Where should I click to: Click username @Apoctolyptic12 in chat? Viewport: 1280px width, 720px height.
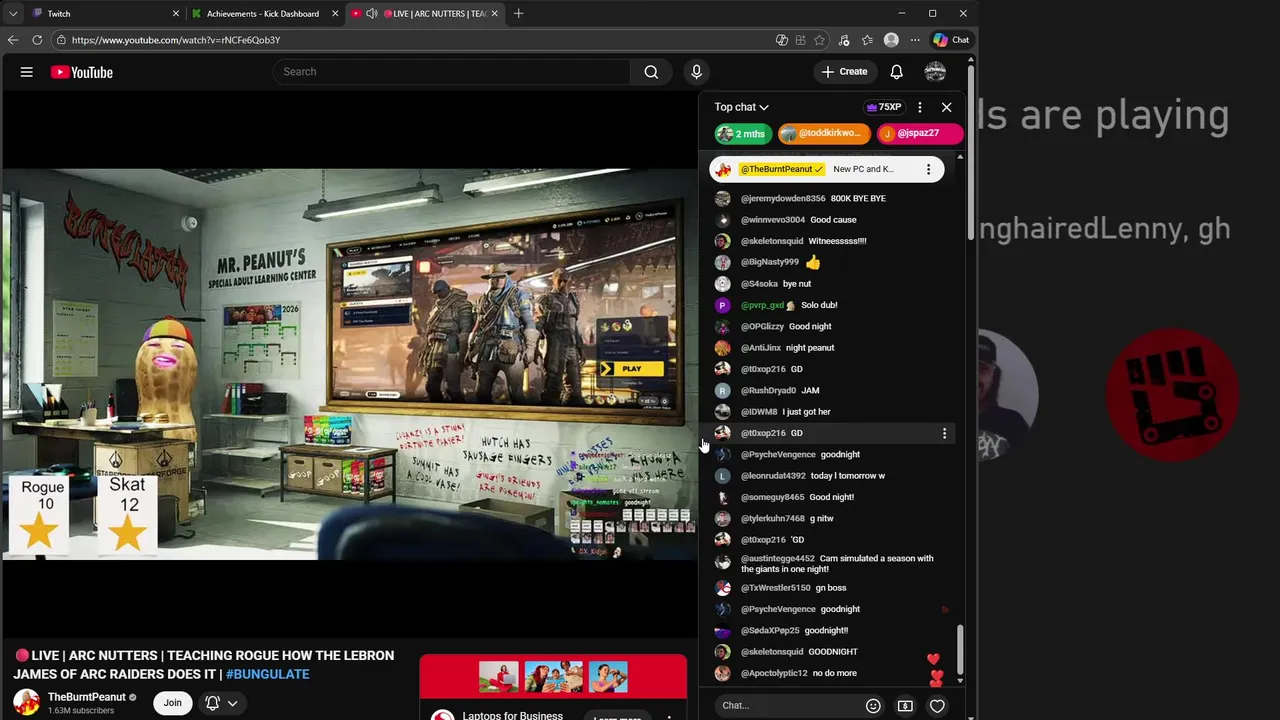pyautogui.click(x=774, y=673)
